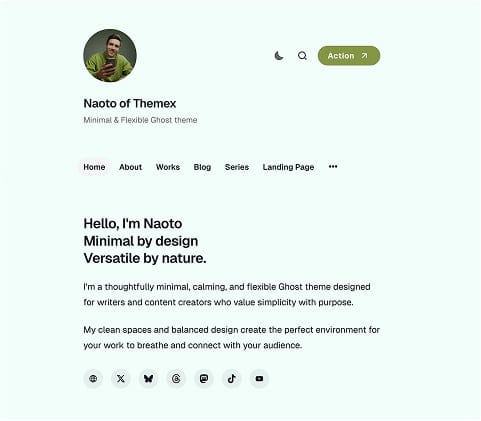Click the green Action button
This screenshot has height=421, width=481.
pyautogui.click(x=349, y=56)
